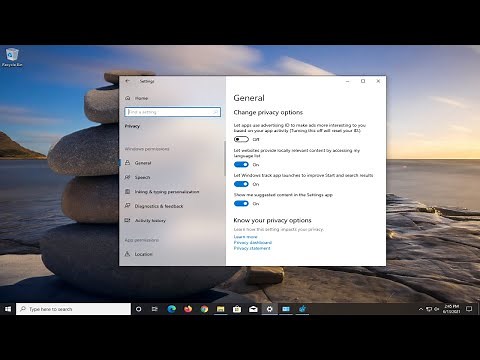Image resolution: width=480 pixels, height=360 pixels.
Task: Toggle the language list websites switch
Action: tap(241, 164)
